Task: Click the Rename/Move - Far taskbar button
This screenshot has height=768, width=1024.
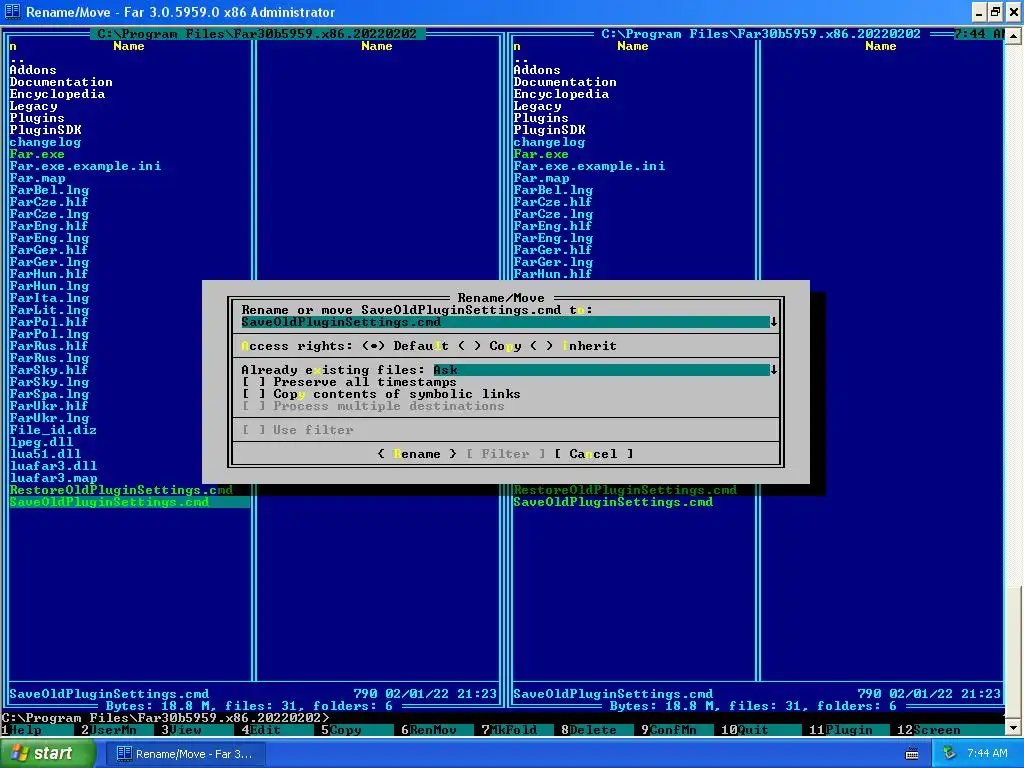Action: point(186,754)
